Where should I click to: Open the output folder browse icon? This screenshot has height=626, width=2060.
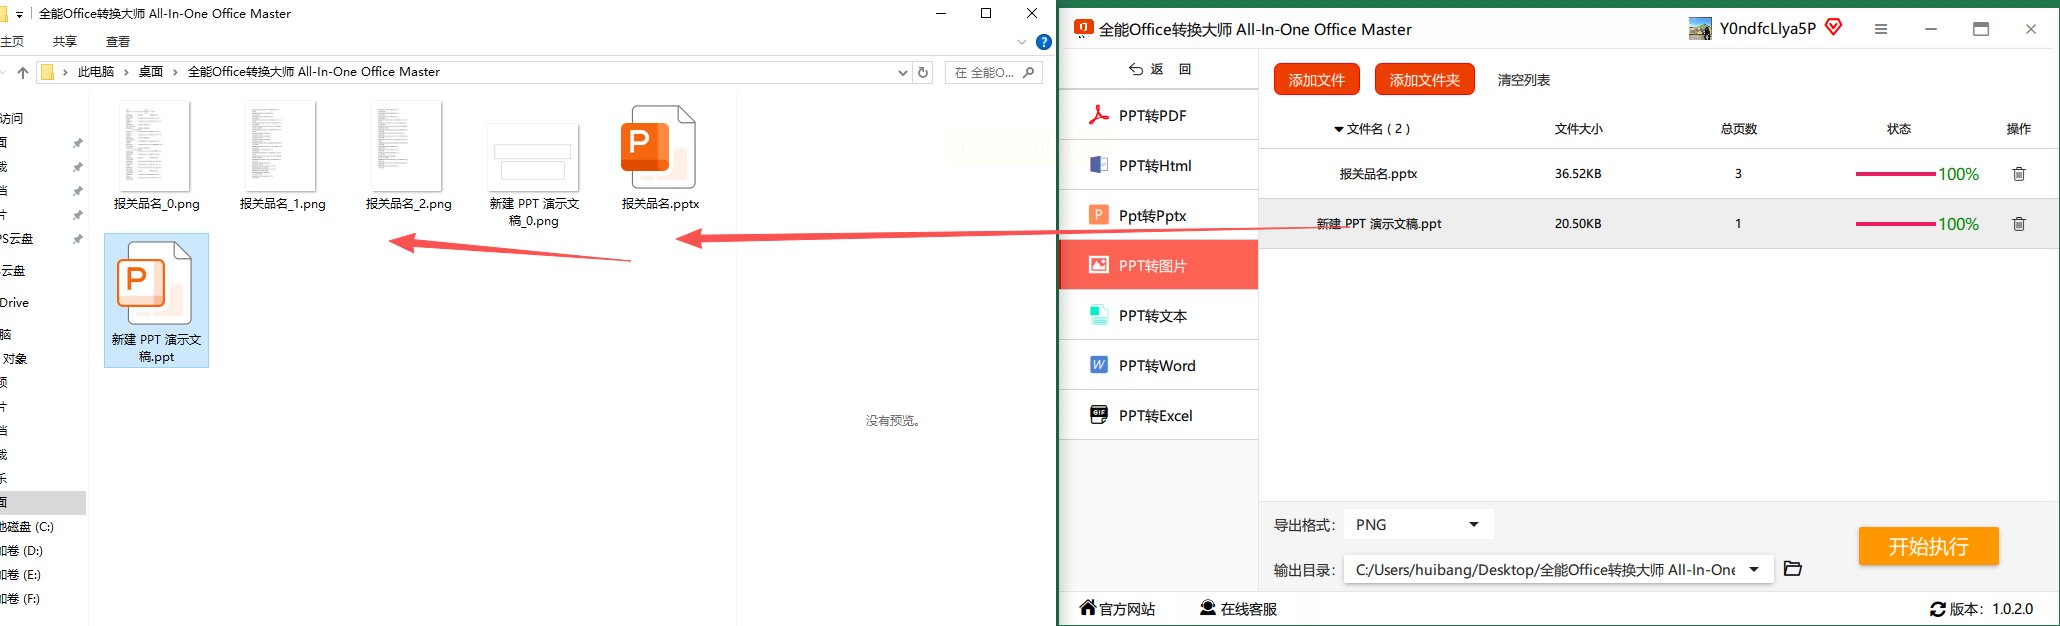(1792, 569)
